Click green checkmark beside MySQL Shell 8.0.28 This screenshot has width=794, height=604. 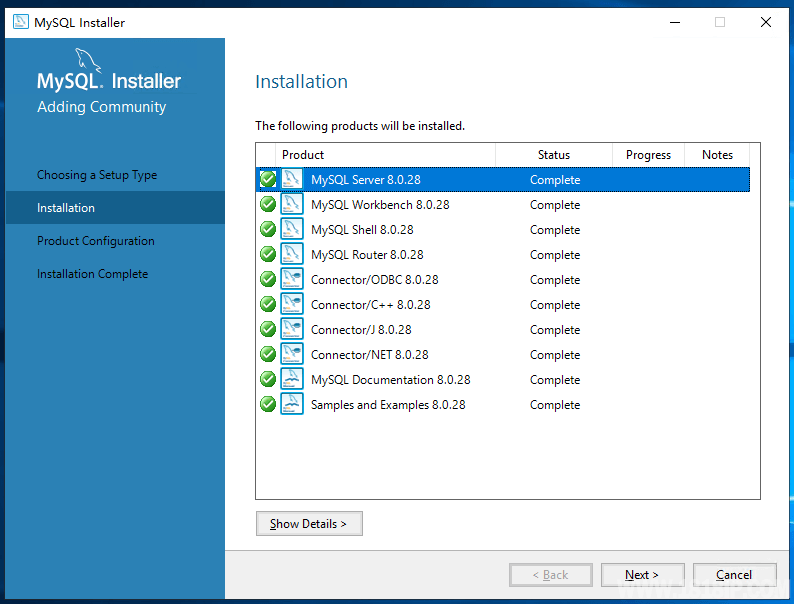pyautogui.click(x=268, y=229)
